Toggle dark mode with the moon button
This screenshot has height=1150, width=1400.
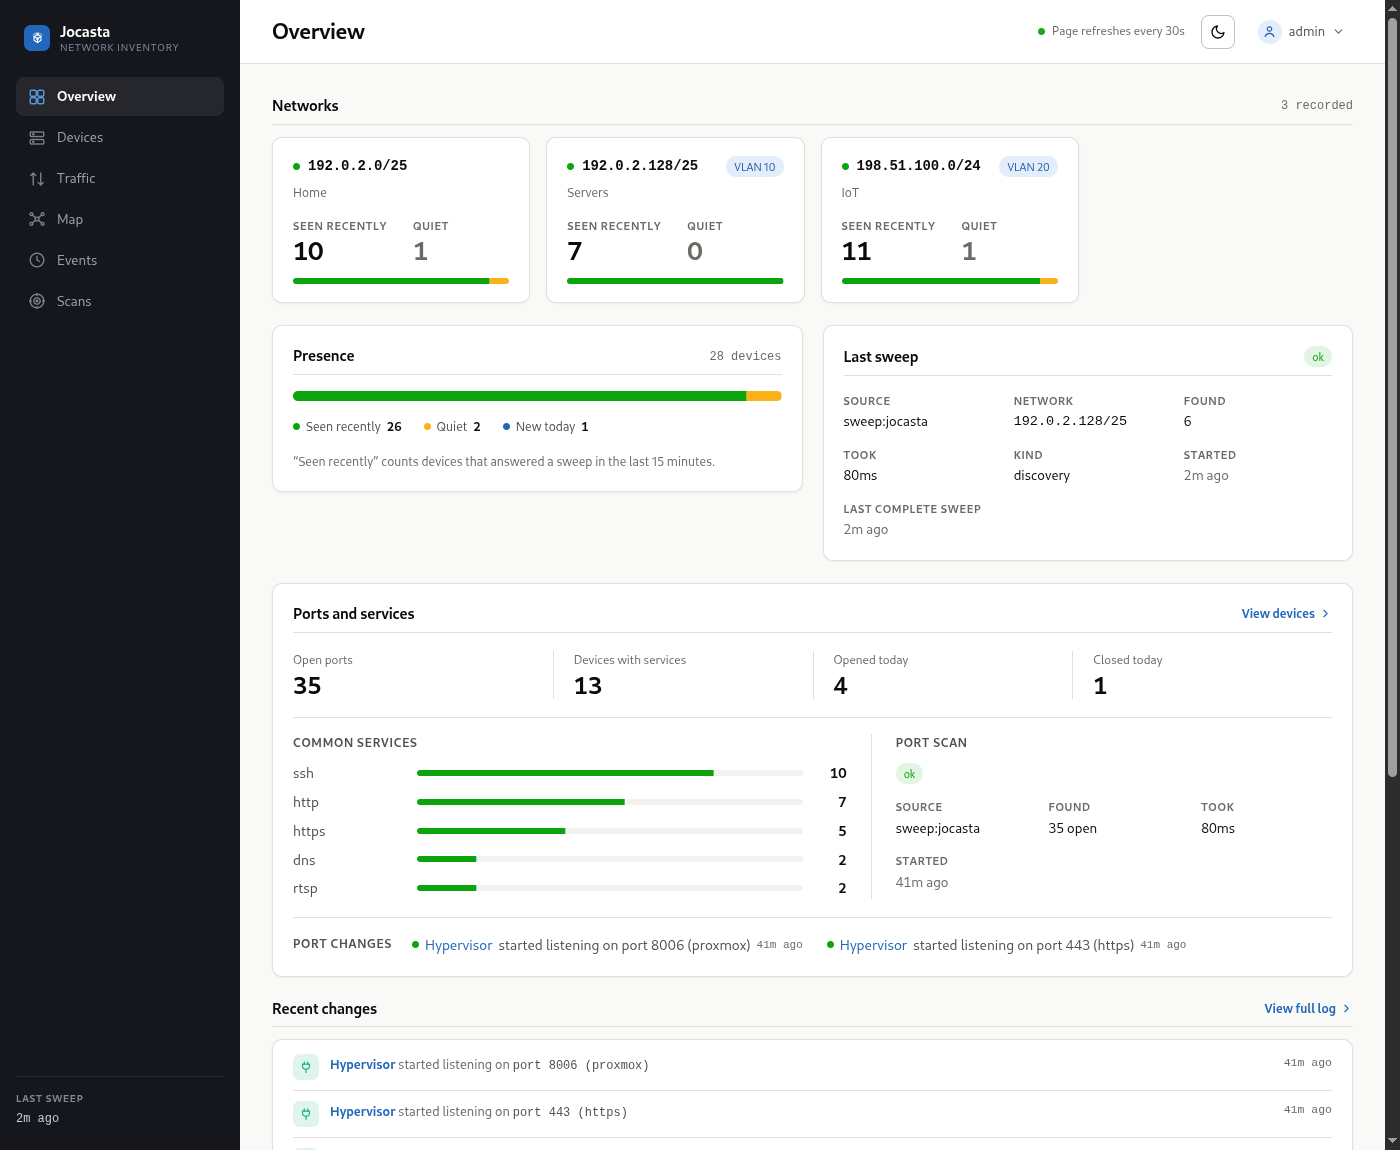pos(1218,32)
